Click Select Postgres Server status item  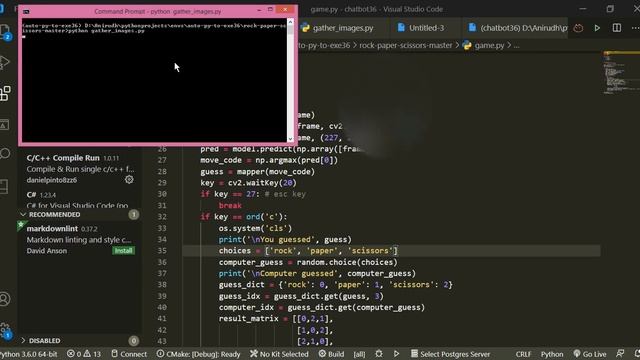point(450,354)
